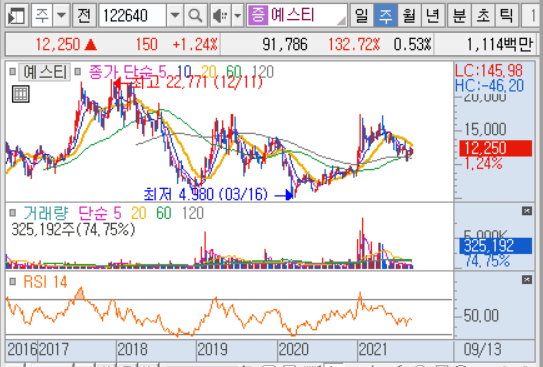Screen dimensions: 543x367
Task: Switch to minute chart 분
Action: (459, 16)
